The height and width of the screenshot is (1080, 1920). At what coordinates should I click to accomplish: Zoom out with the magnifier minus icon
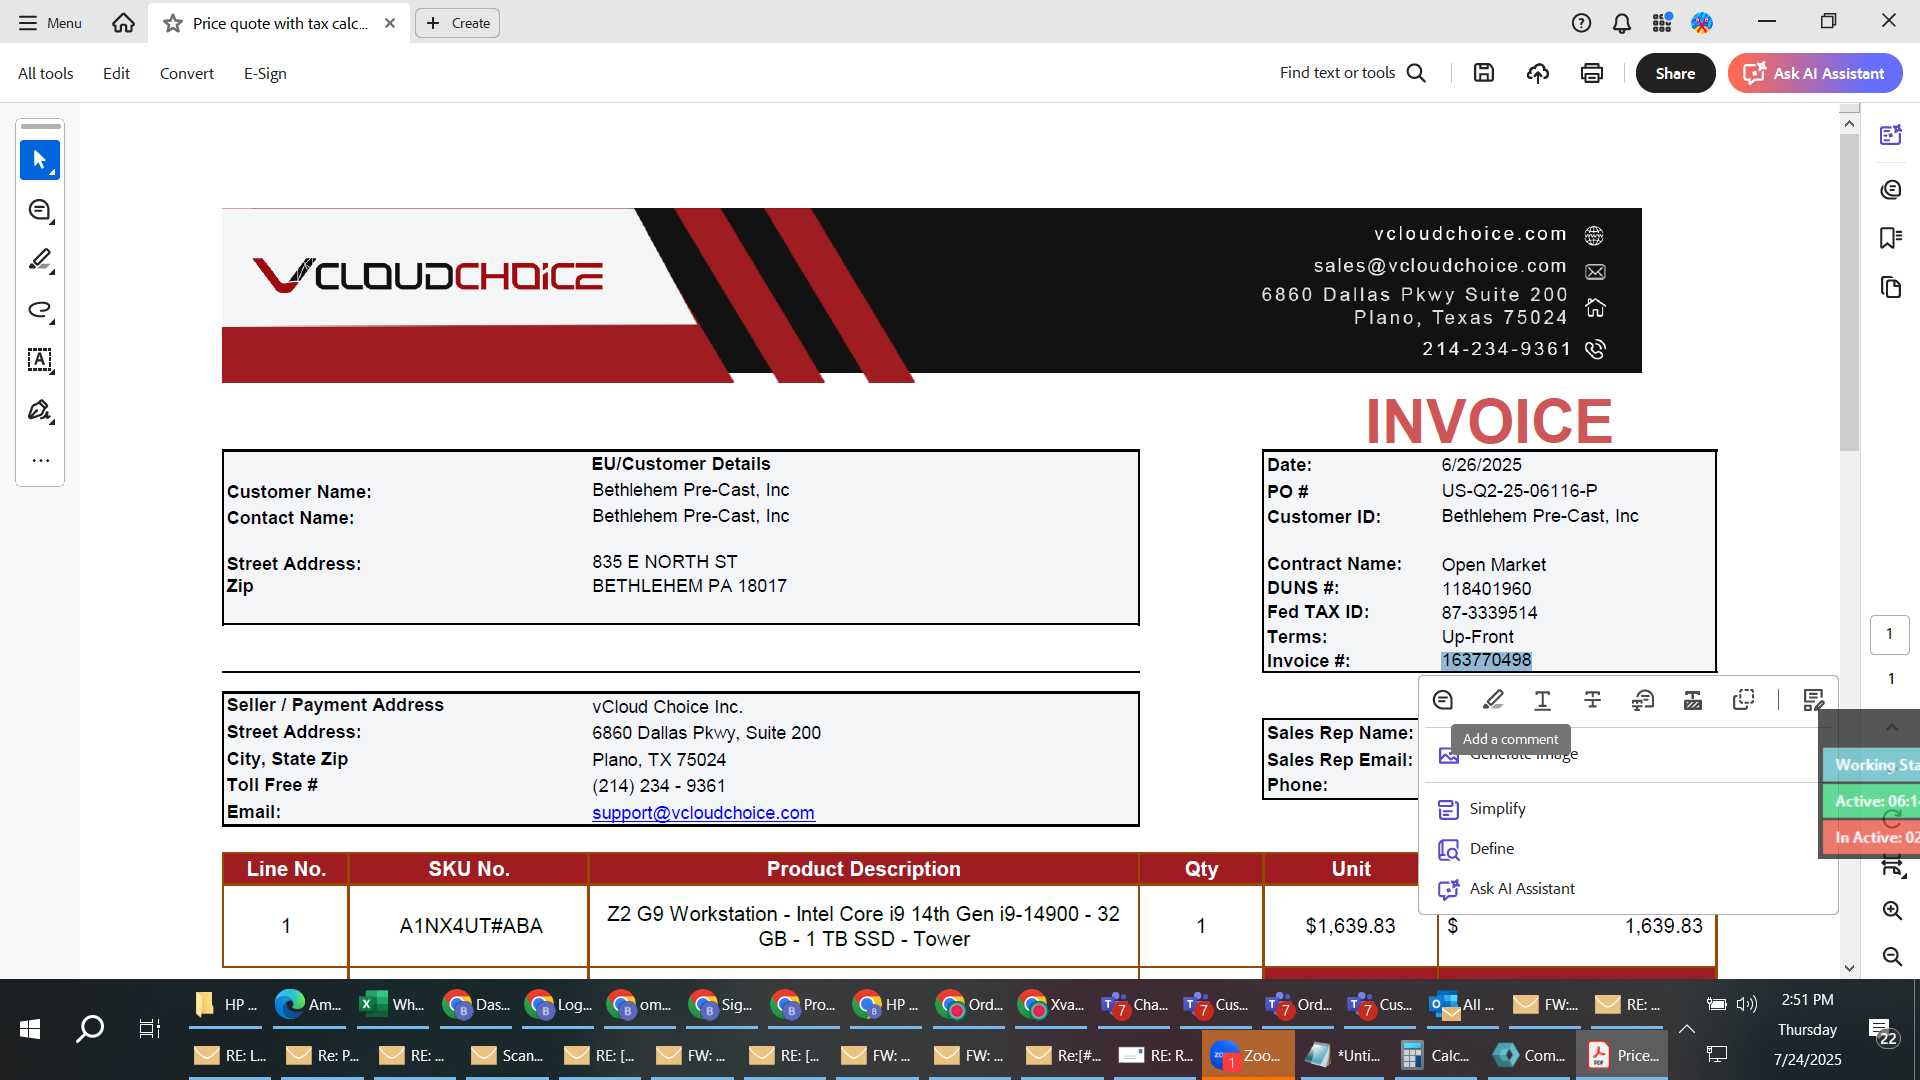(x=1892, y=956)
